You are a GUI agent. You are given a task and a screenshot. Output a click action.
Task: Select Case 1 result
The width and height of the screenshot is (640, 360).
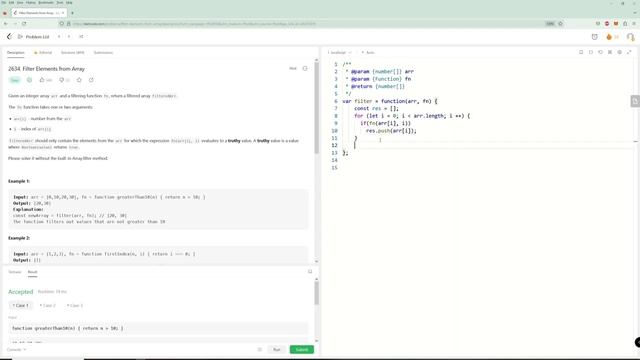pyautogui.click(x=20, y=305)
